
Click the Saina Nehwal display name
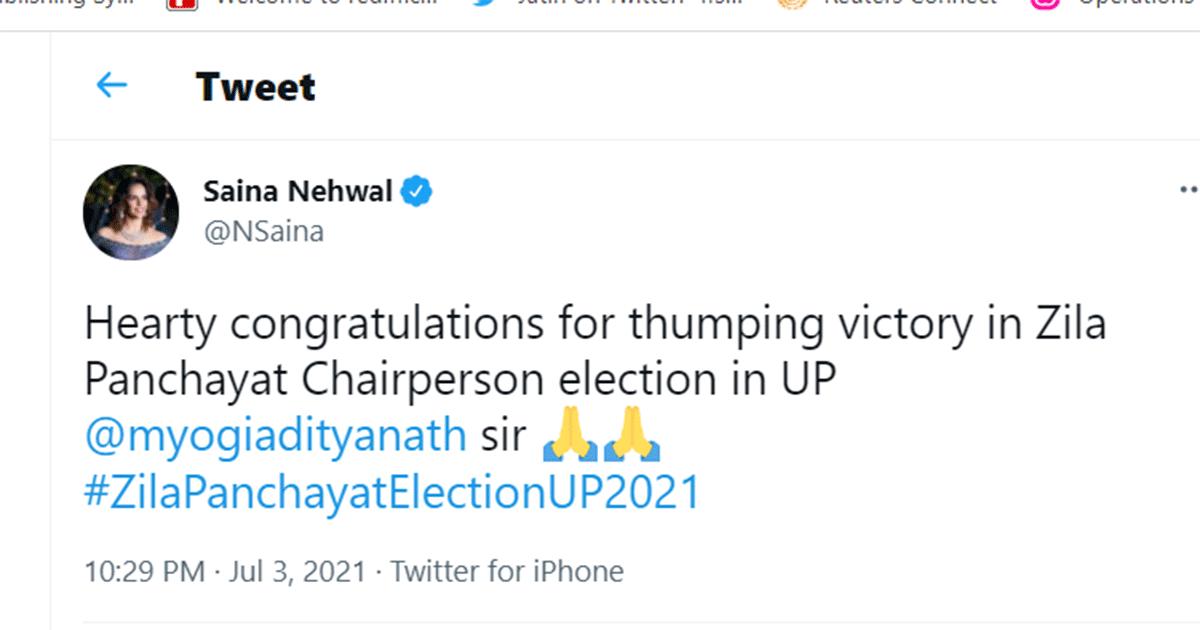tap(298, 191)
